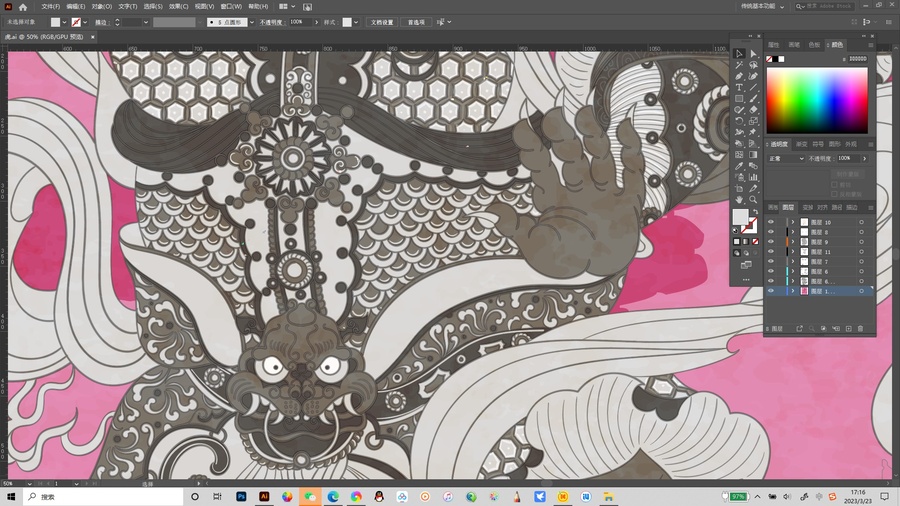Viewport: 900px width, 506px height.
Task: Hide layer 图层 10 via eye icon
Action: [x=771, y=222]
